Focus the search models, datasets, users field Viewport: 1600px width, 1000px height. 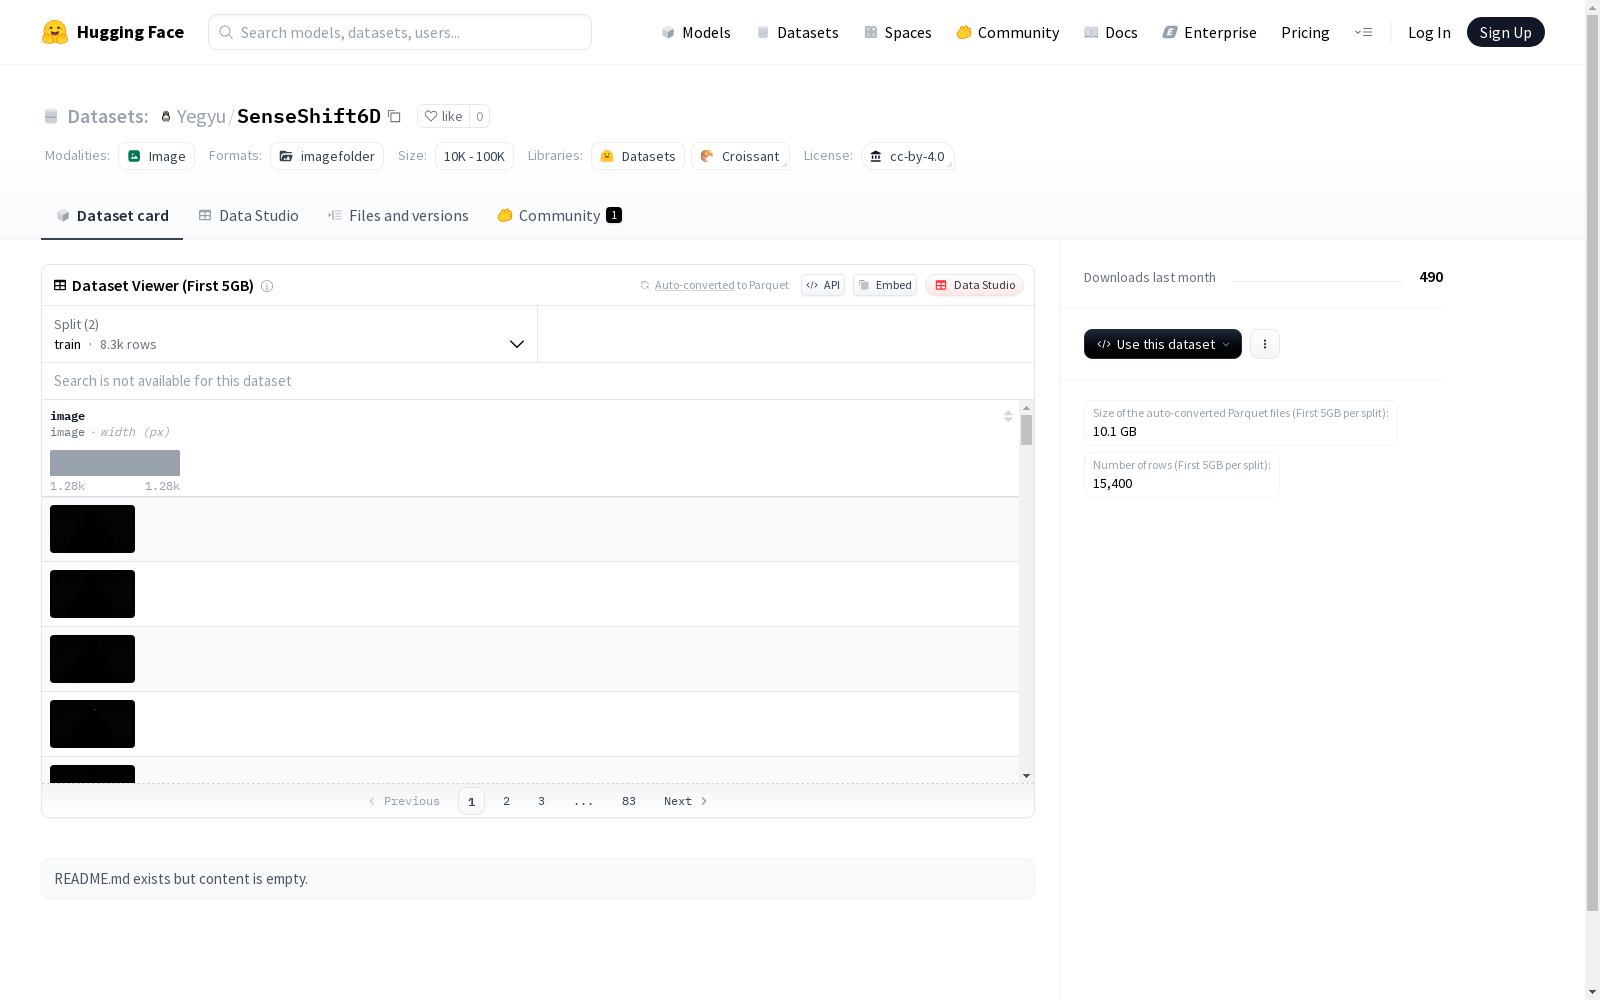tap(400, 32)
